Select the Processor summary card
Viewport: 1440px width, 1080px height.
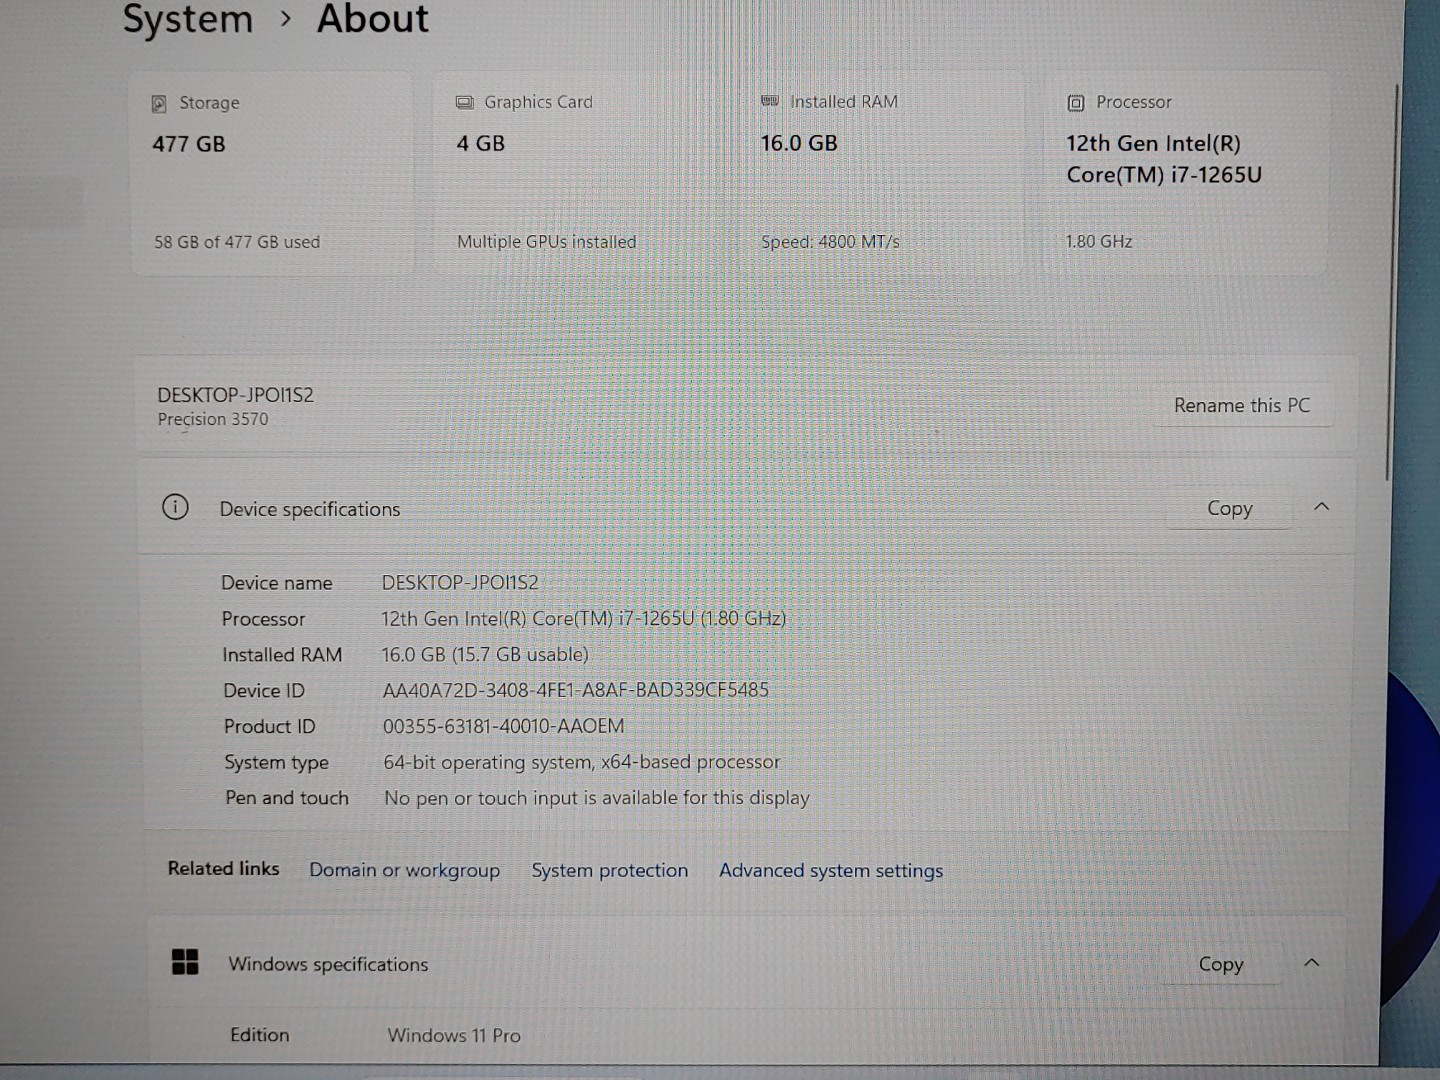point(1185,170)
